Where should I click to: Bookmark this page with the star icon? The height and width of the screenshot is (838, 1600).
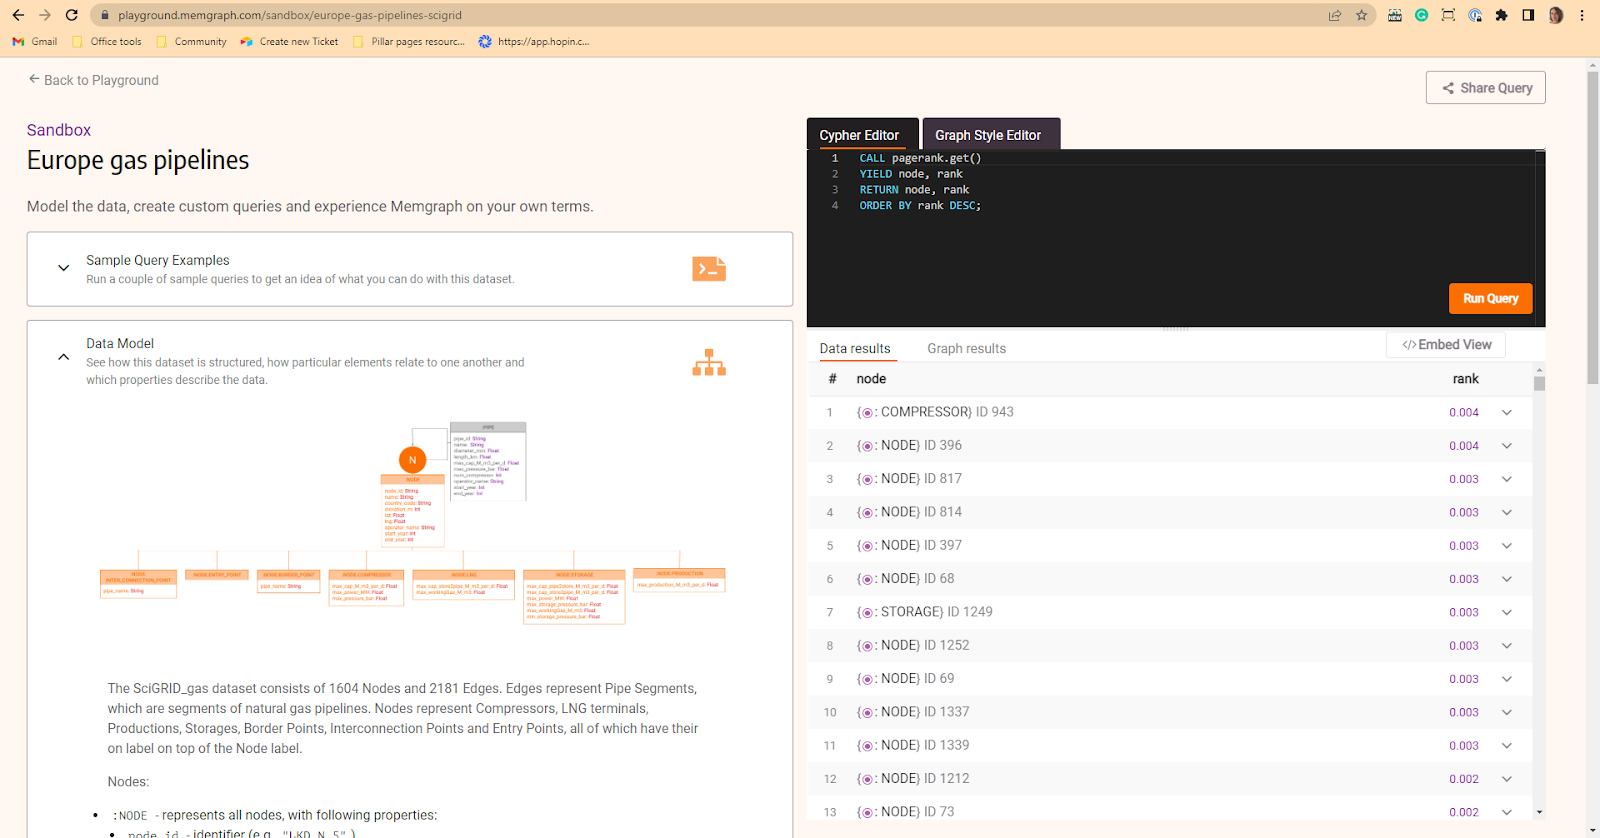[1361, 15]
